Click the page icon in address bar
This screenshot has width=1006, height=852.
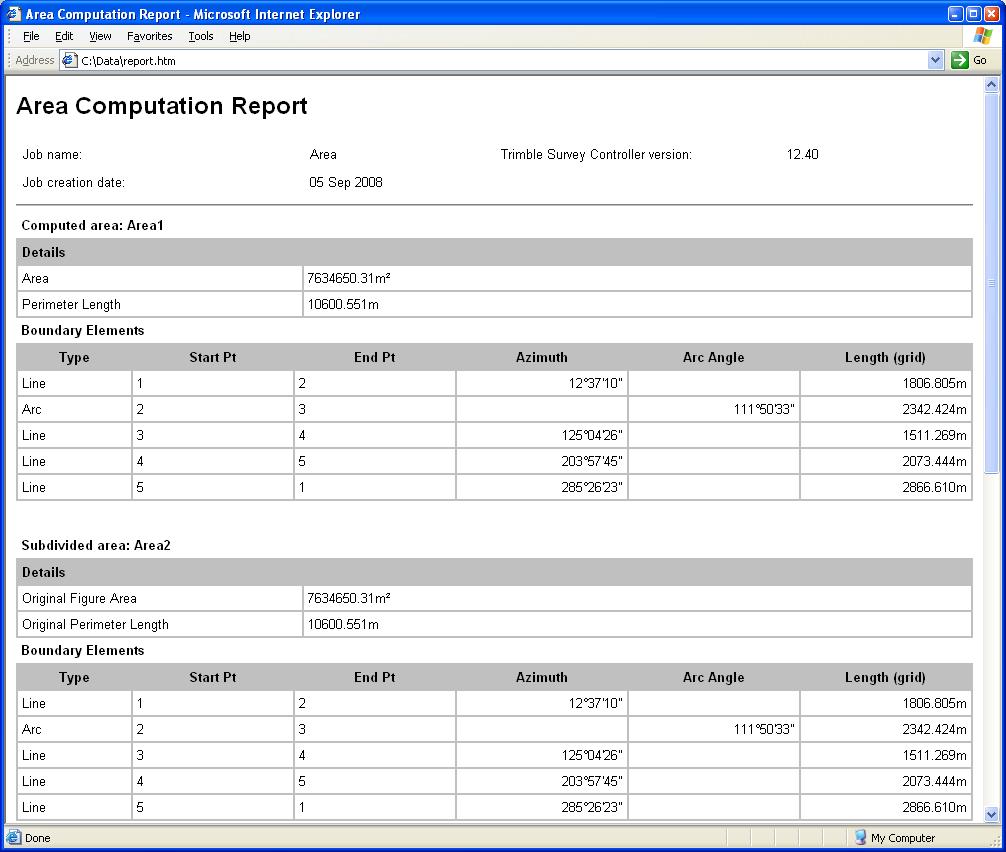(69, 60)
